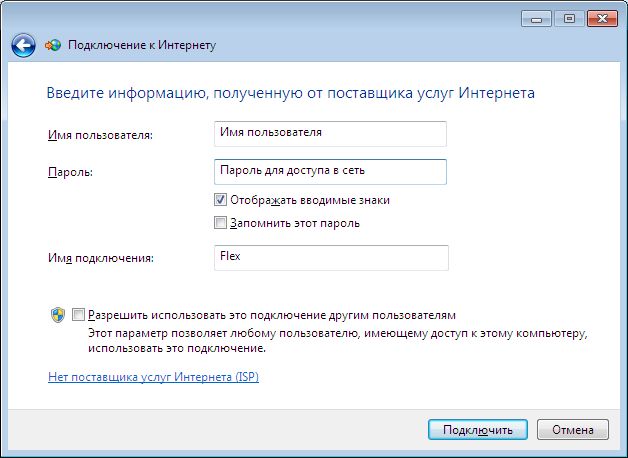The height and width of the screenshot is (458, 628).
Task: Click the Пароль: label text
Action: click(70, 173)
